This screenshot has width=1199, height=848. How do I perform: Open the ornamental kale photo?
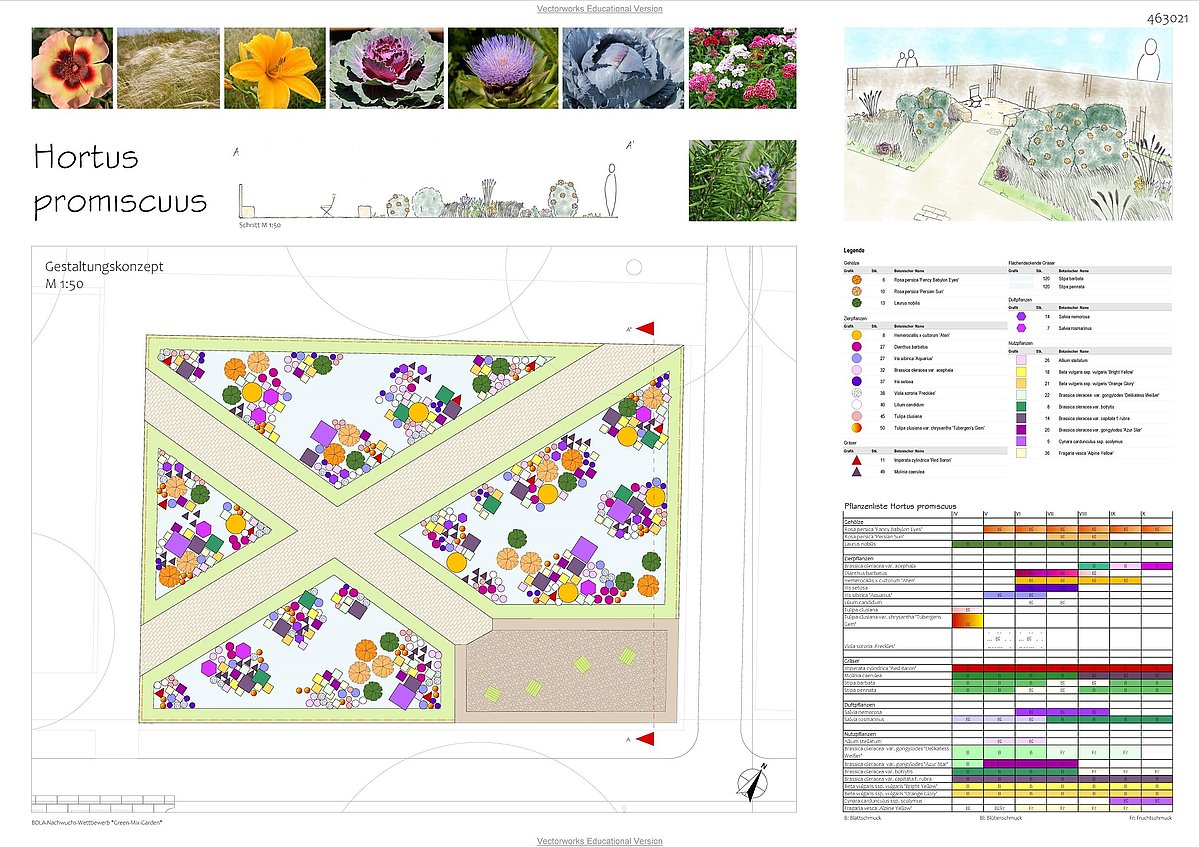[387, 68]
